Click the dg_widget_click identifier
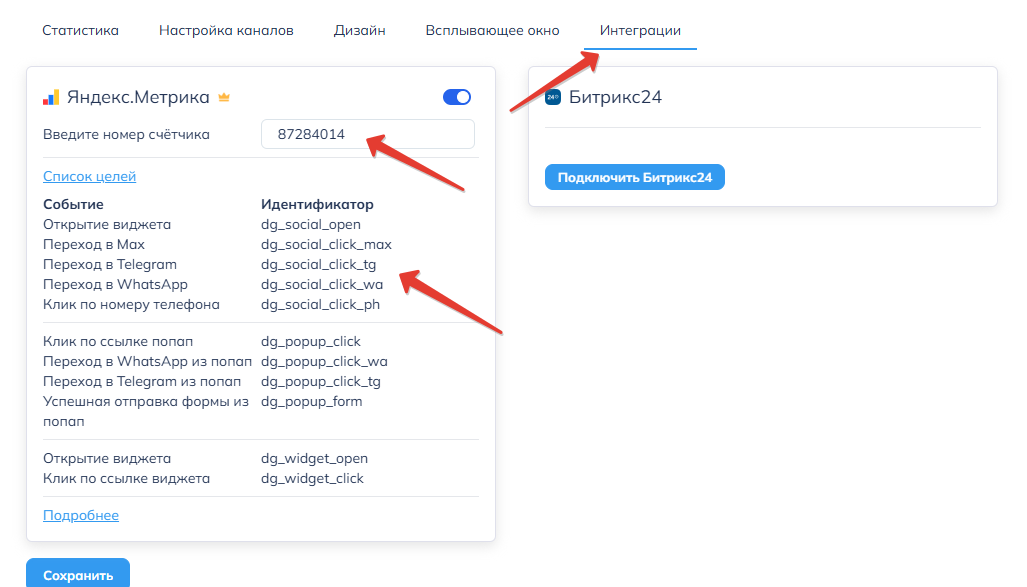The width and height of the screenshot is (1027, 587). tap(312, 479)
